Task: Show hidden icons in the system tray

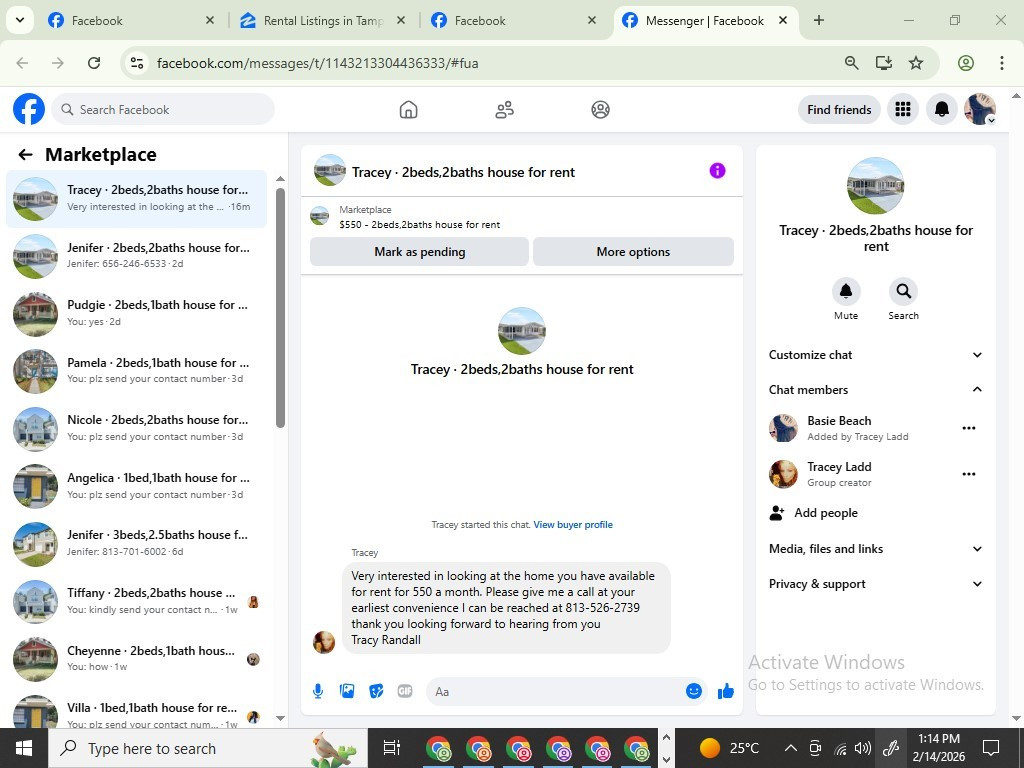Action: click(790, 748)
